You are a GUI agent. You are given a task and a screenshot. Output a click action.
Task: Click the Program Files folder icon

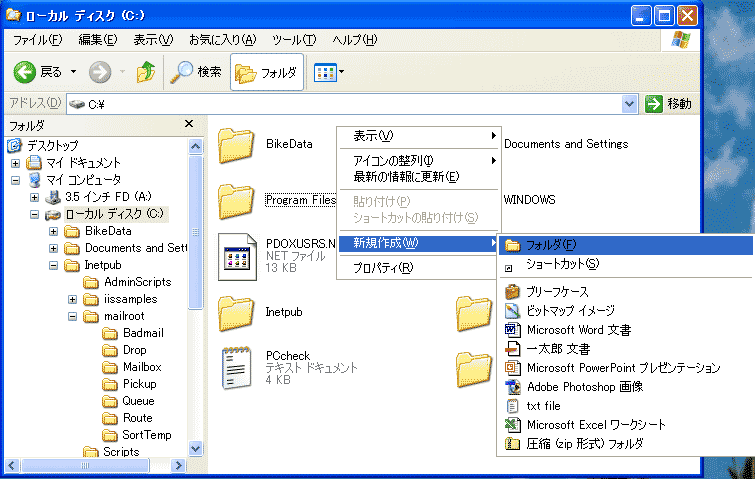point(235,201)
